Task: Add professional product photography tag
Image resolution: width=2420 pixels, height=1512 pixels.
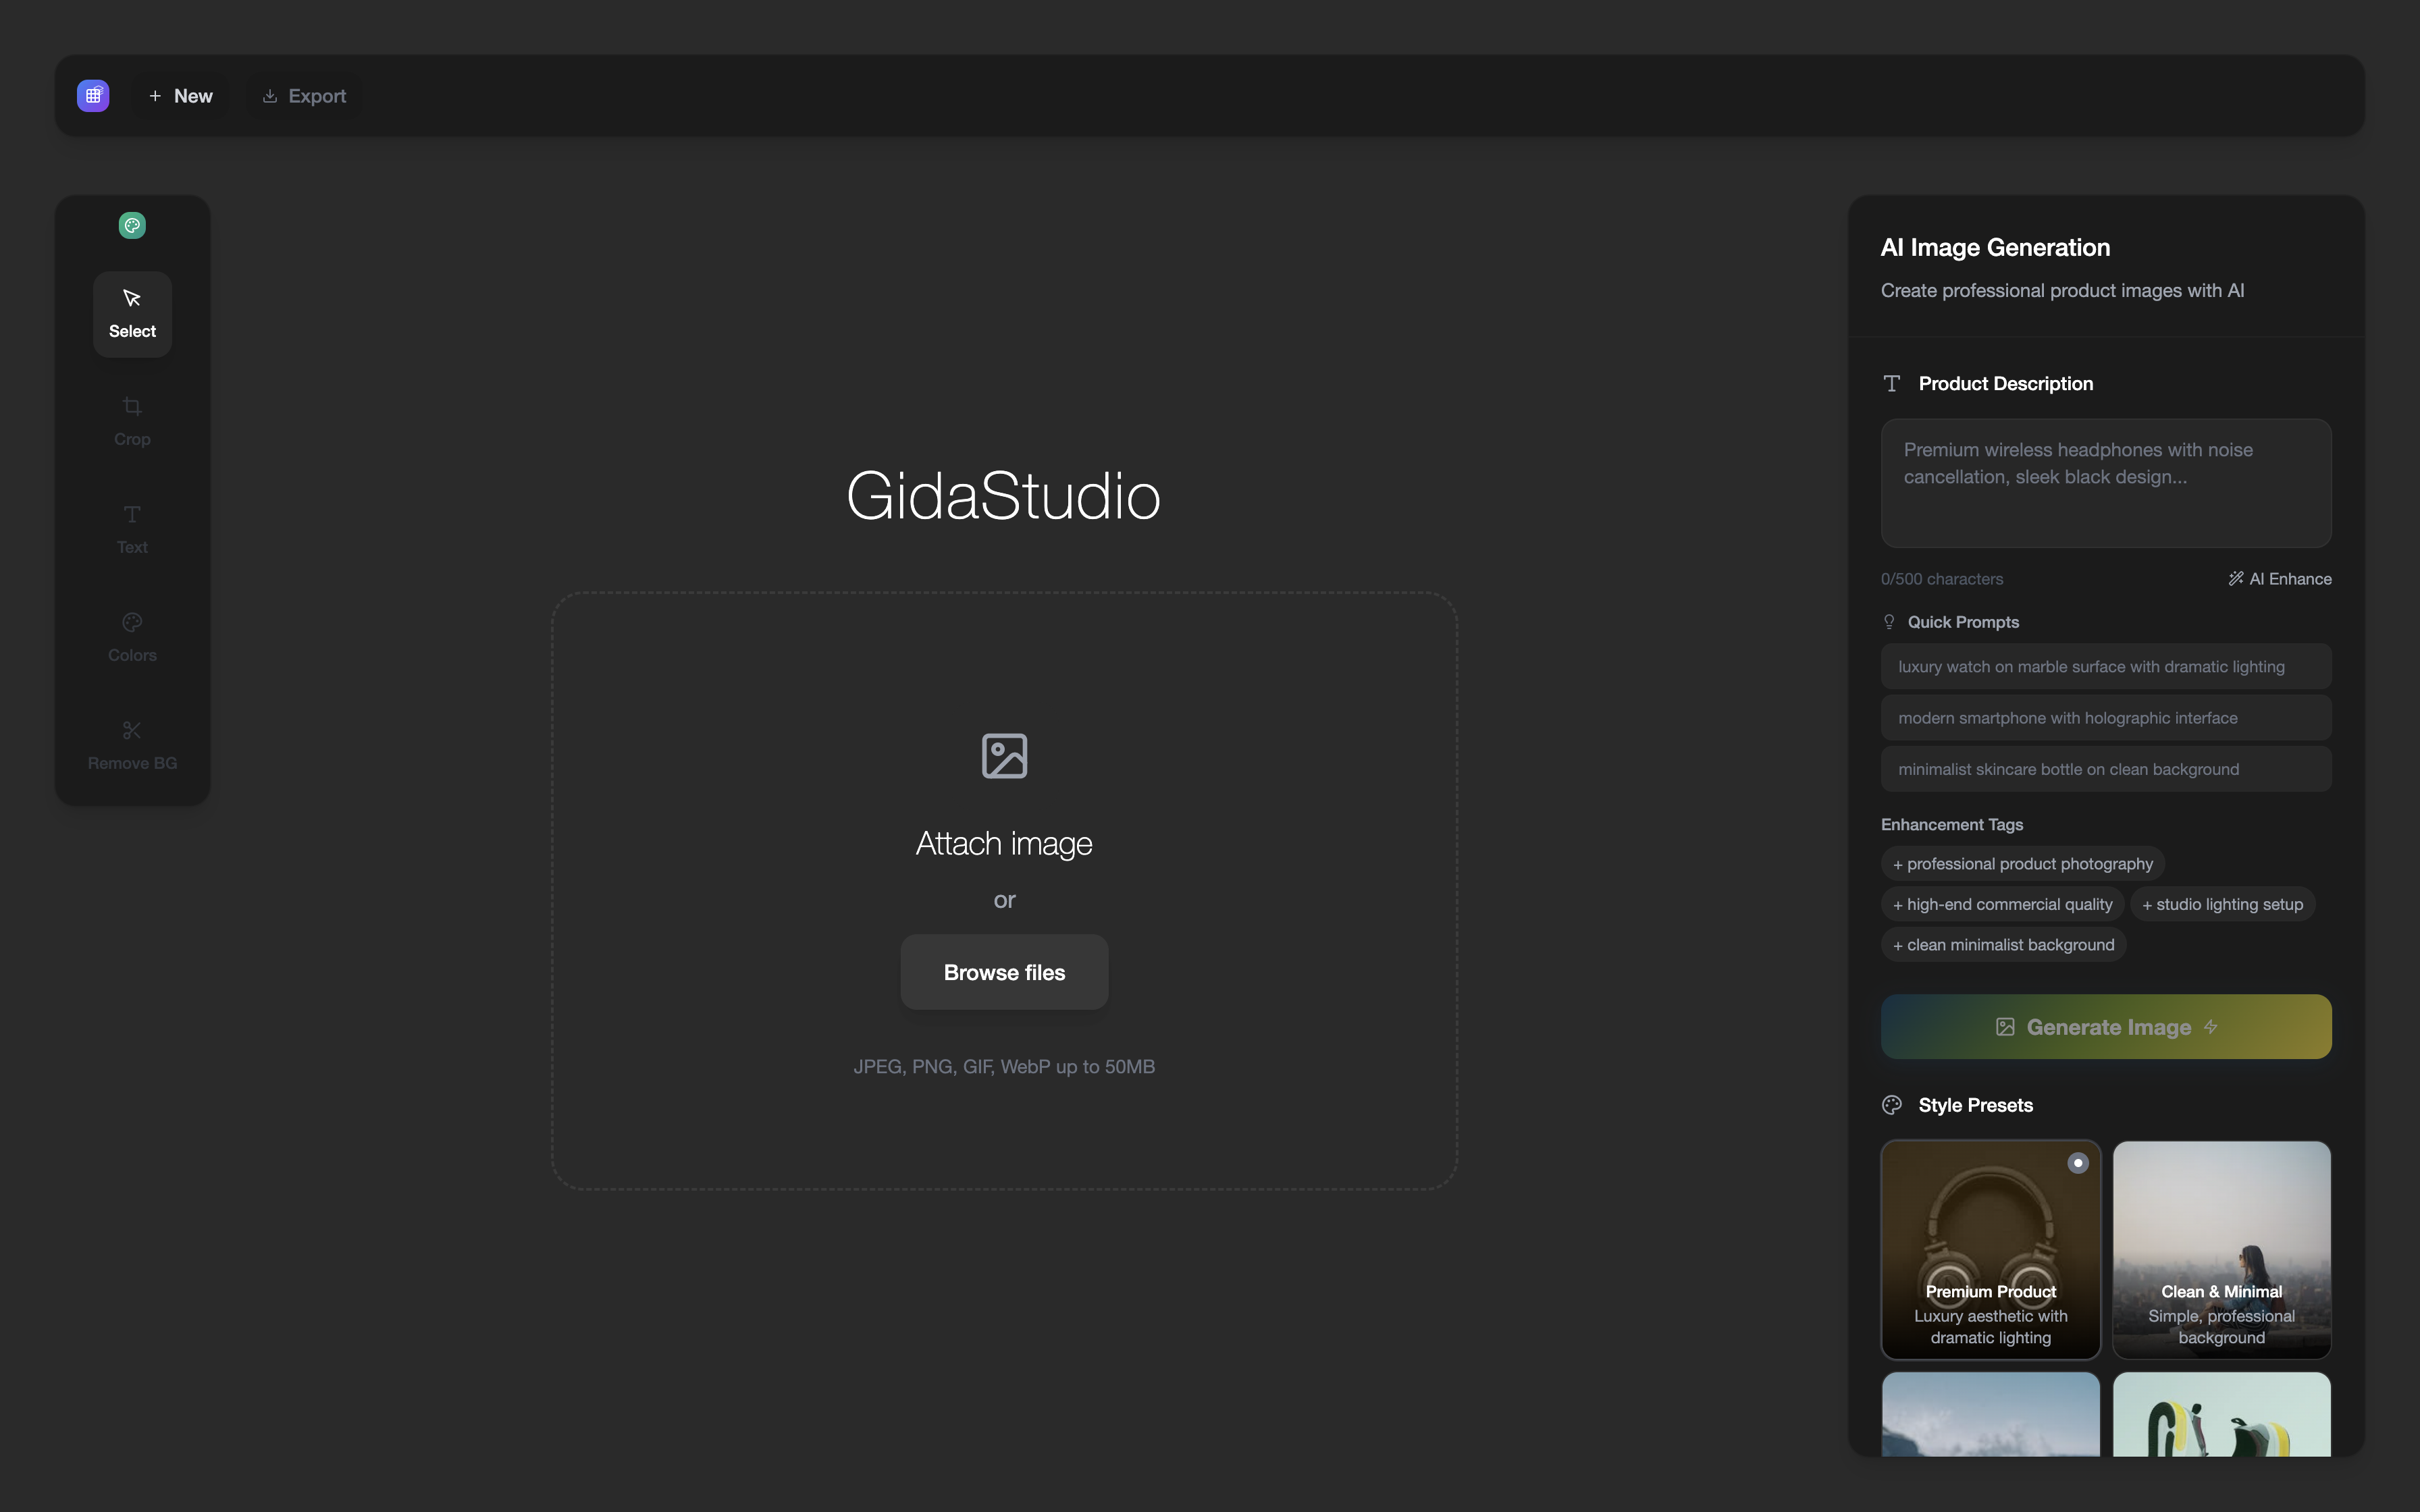Action: coord(2022,864)
